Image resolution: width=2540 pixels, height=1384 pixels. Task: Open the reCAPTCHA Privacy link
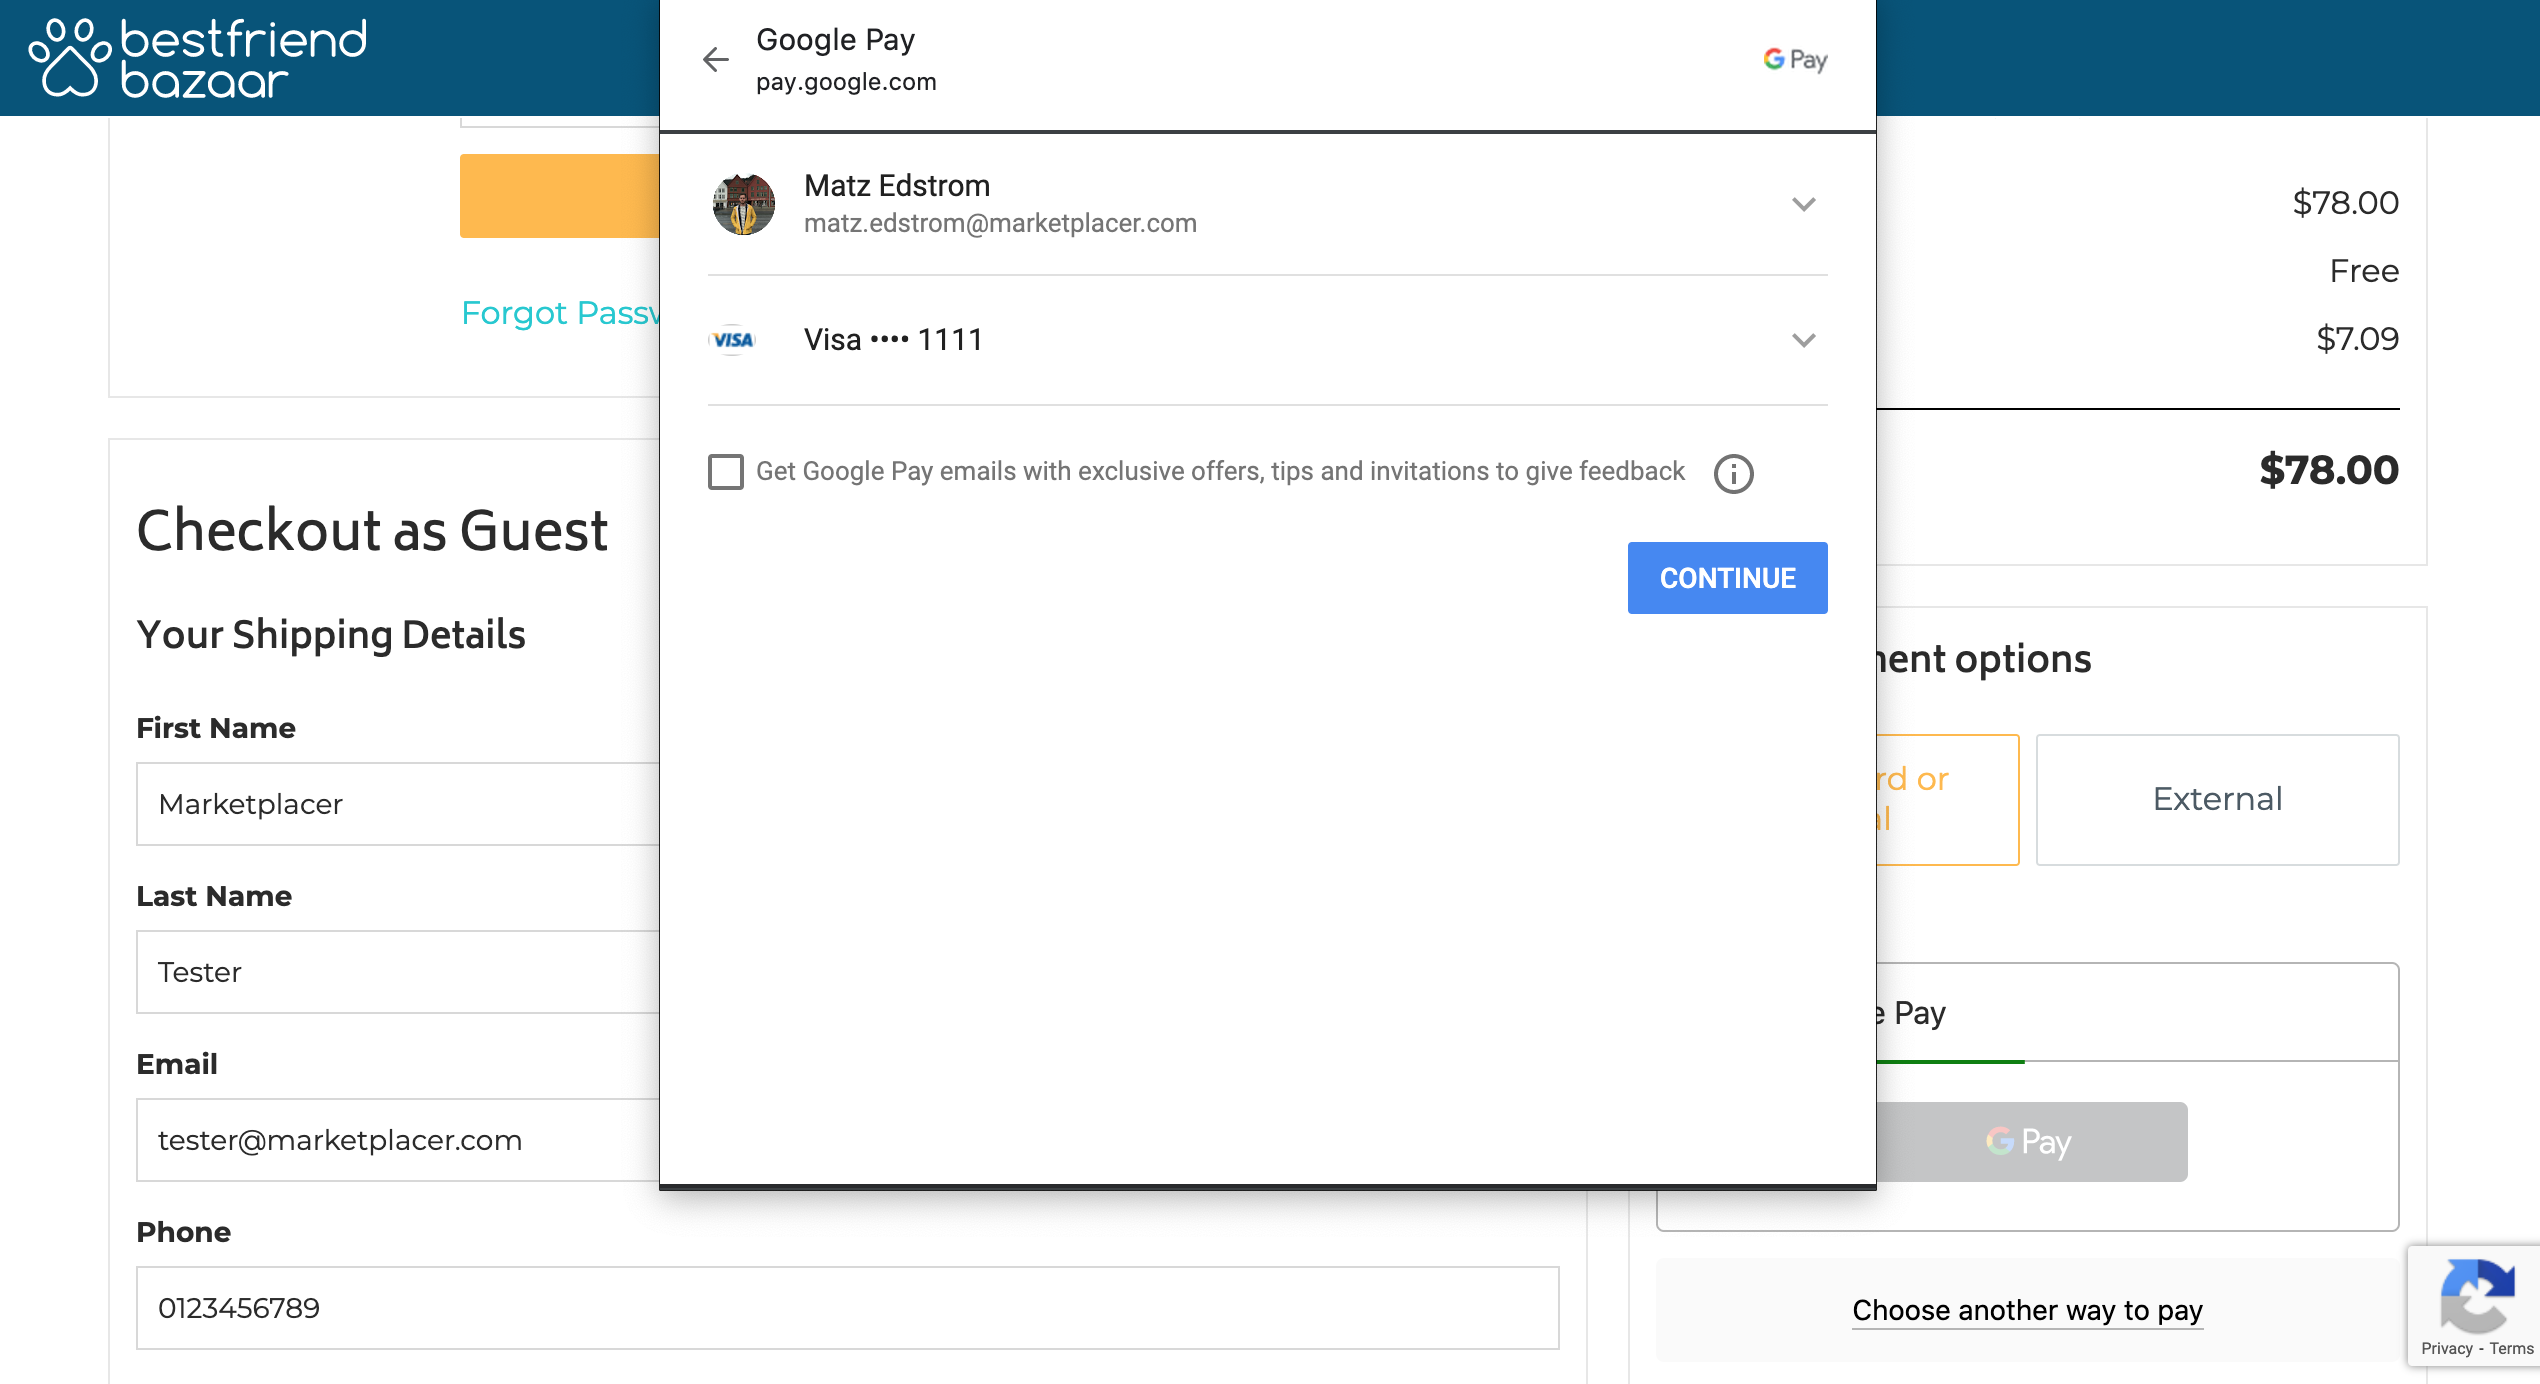2446,1349
